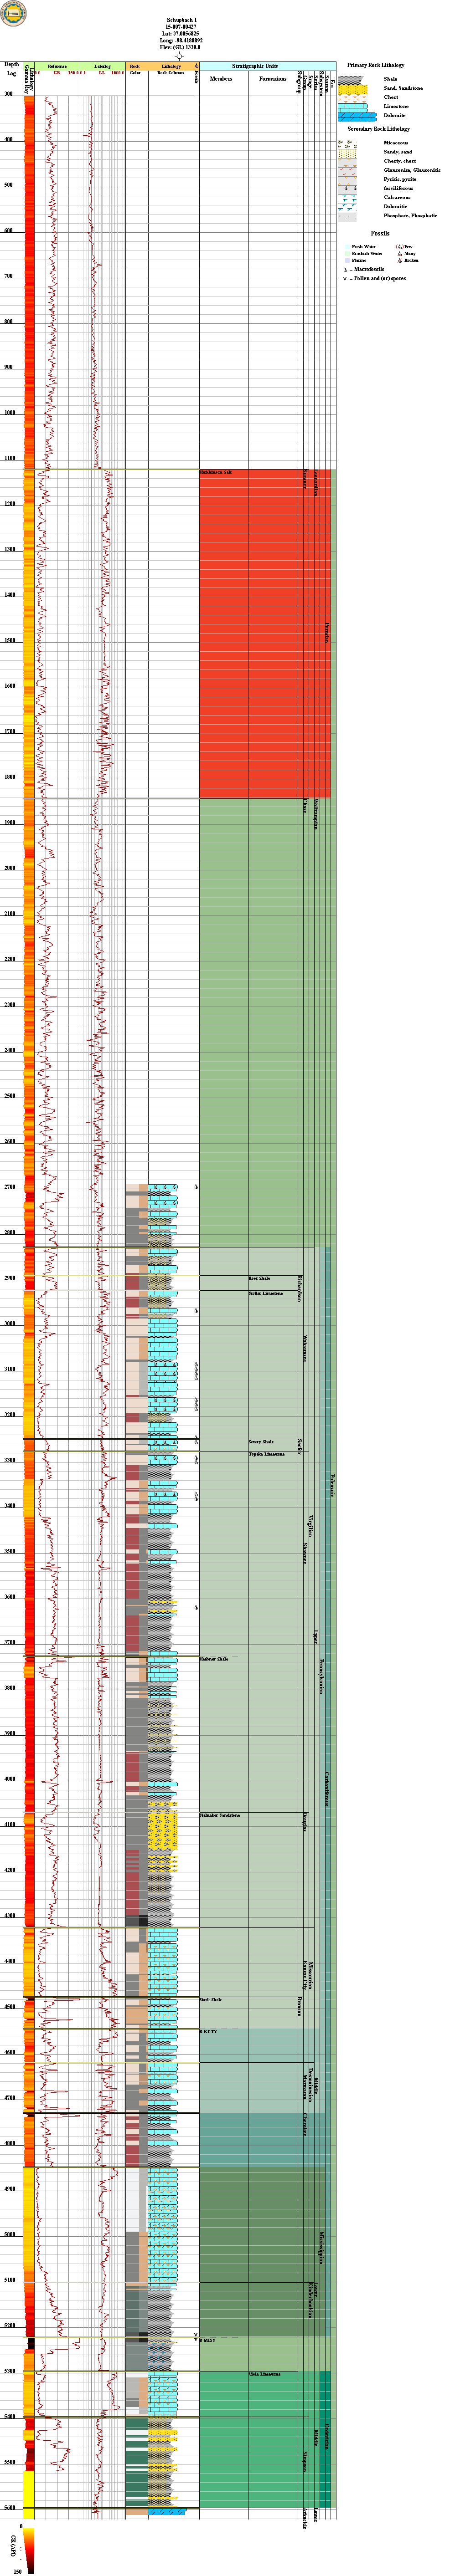Click the Many fossil abundance symbol

[399, 253]
